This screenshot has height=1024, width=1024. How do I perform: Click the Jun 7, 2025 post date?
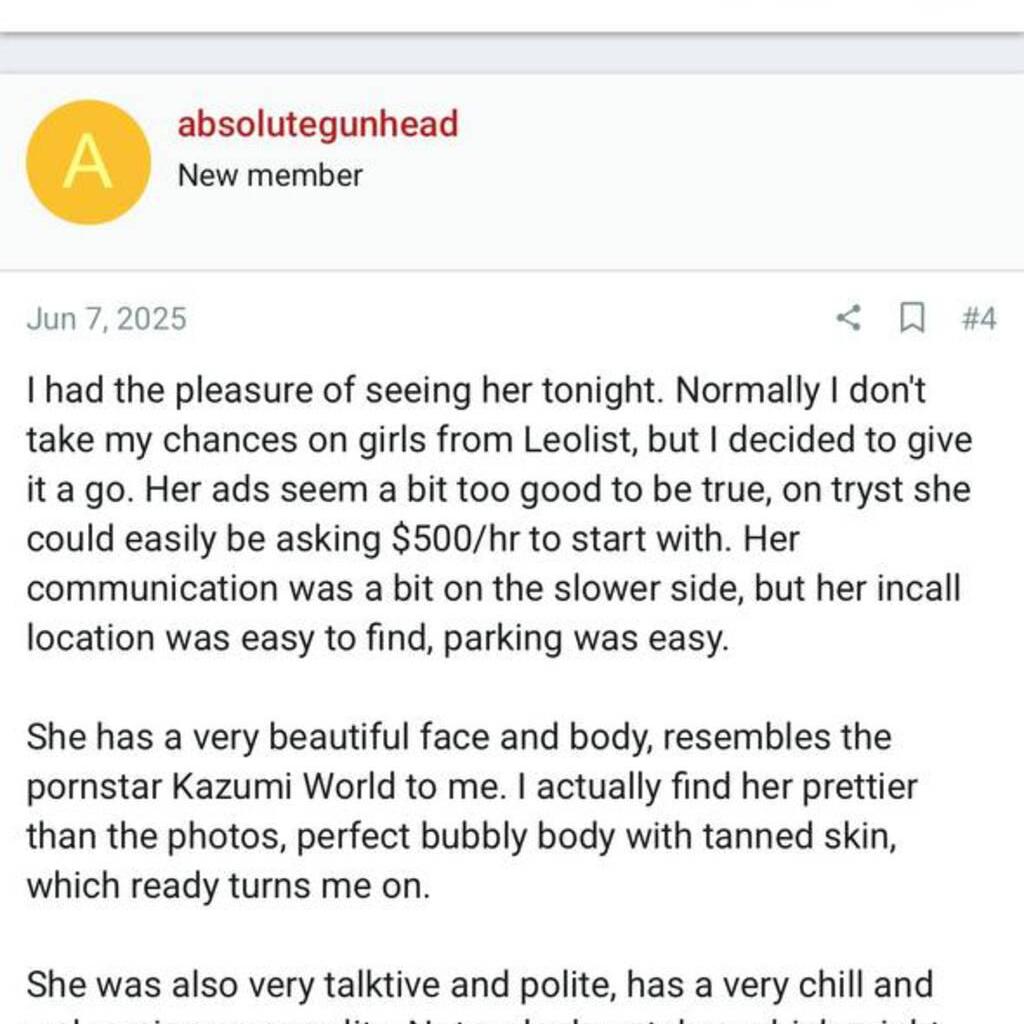106,319
